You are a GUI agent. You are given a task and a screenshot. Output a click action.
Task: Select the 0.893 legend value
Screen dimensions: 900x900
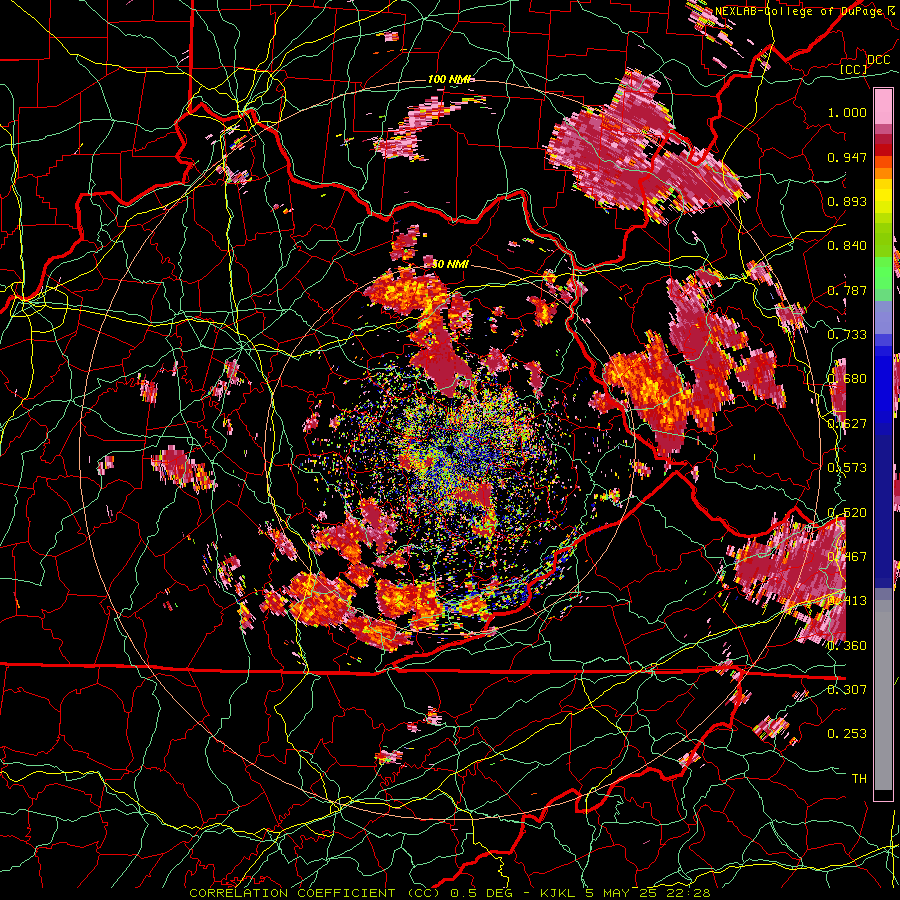click(x=847, y=201)
